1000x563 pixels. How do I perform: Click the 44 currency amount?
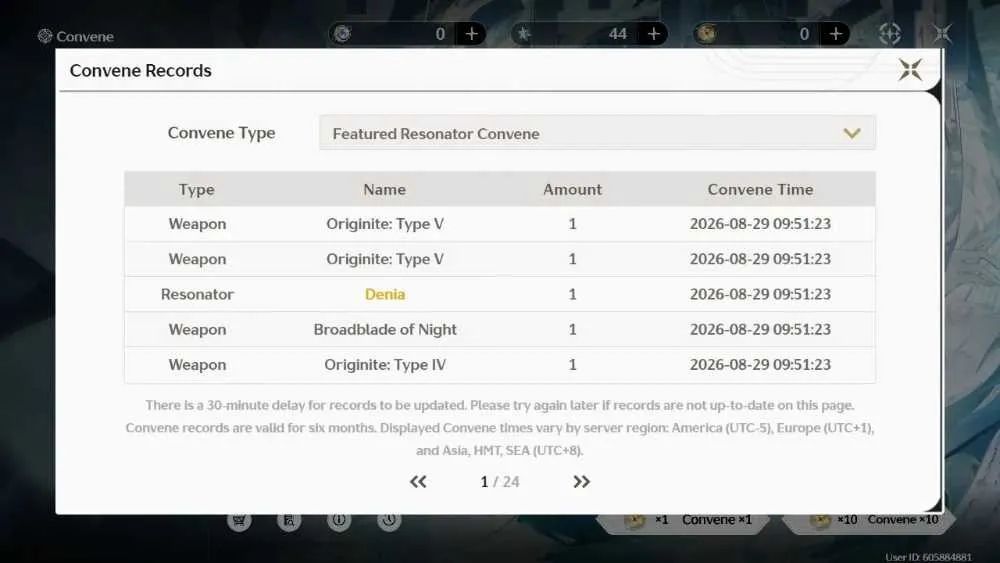click(617, 34)
